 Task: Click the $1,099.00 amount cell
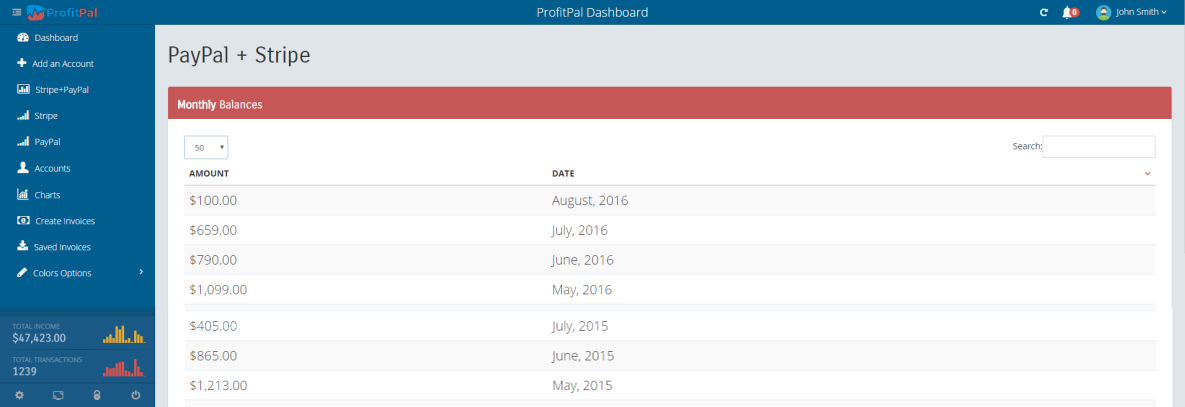pos(218,289)
